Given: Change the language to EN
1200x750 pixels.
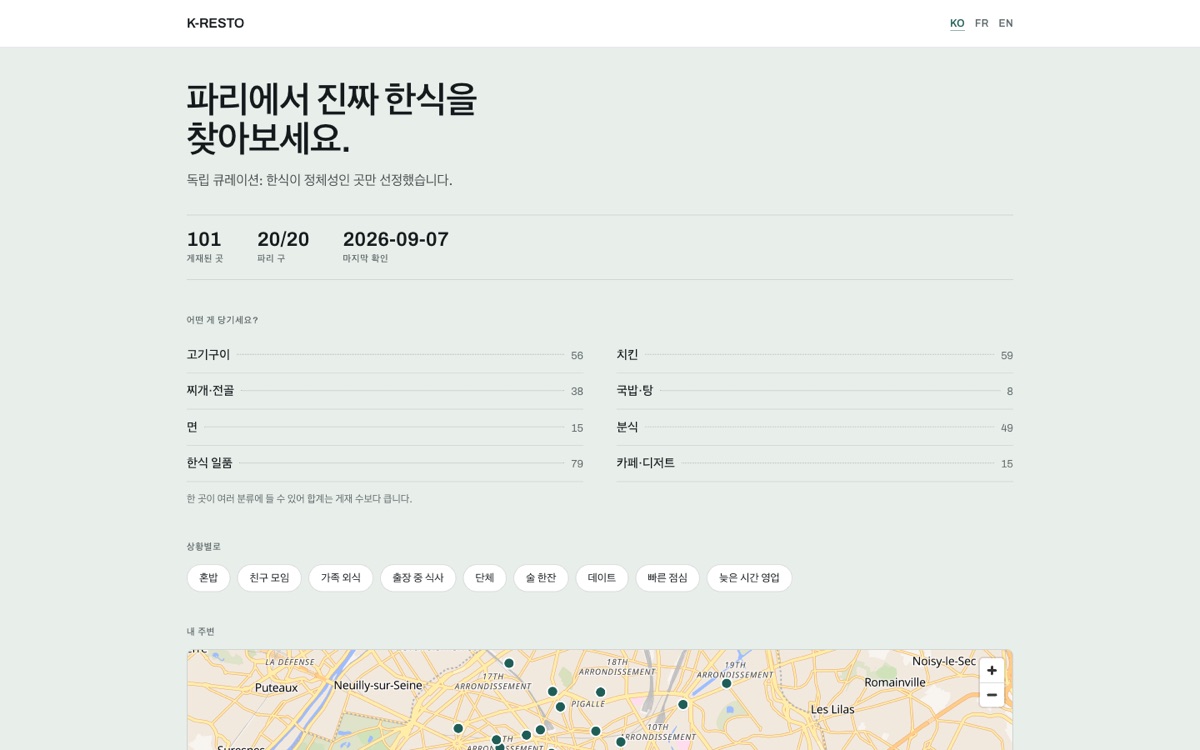Looking at the screenshot, I should (1005, 23).
